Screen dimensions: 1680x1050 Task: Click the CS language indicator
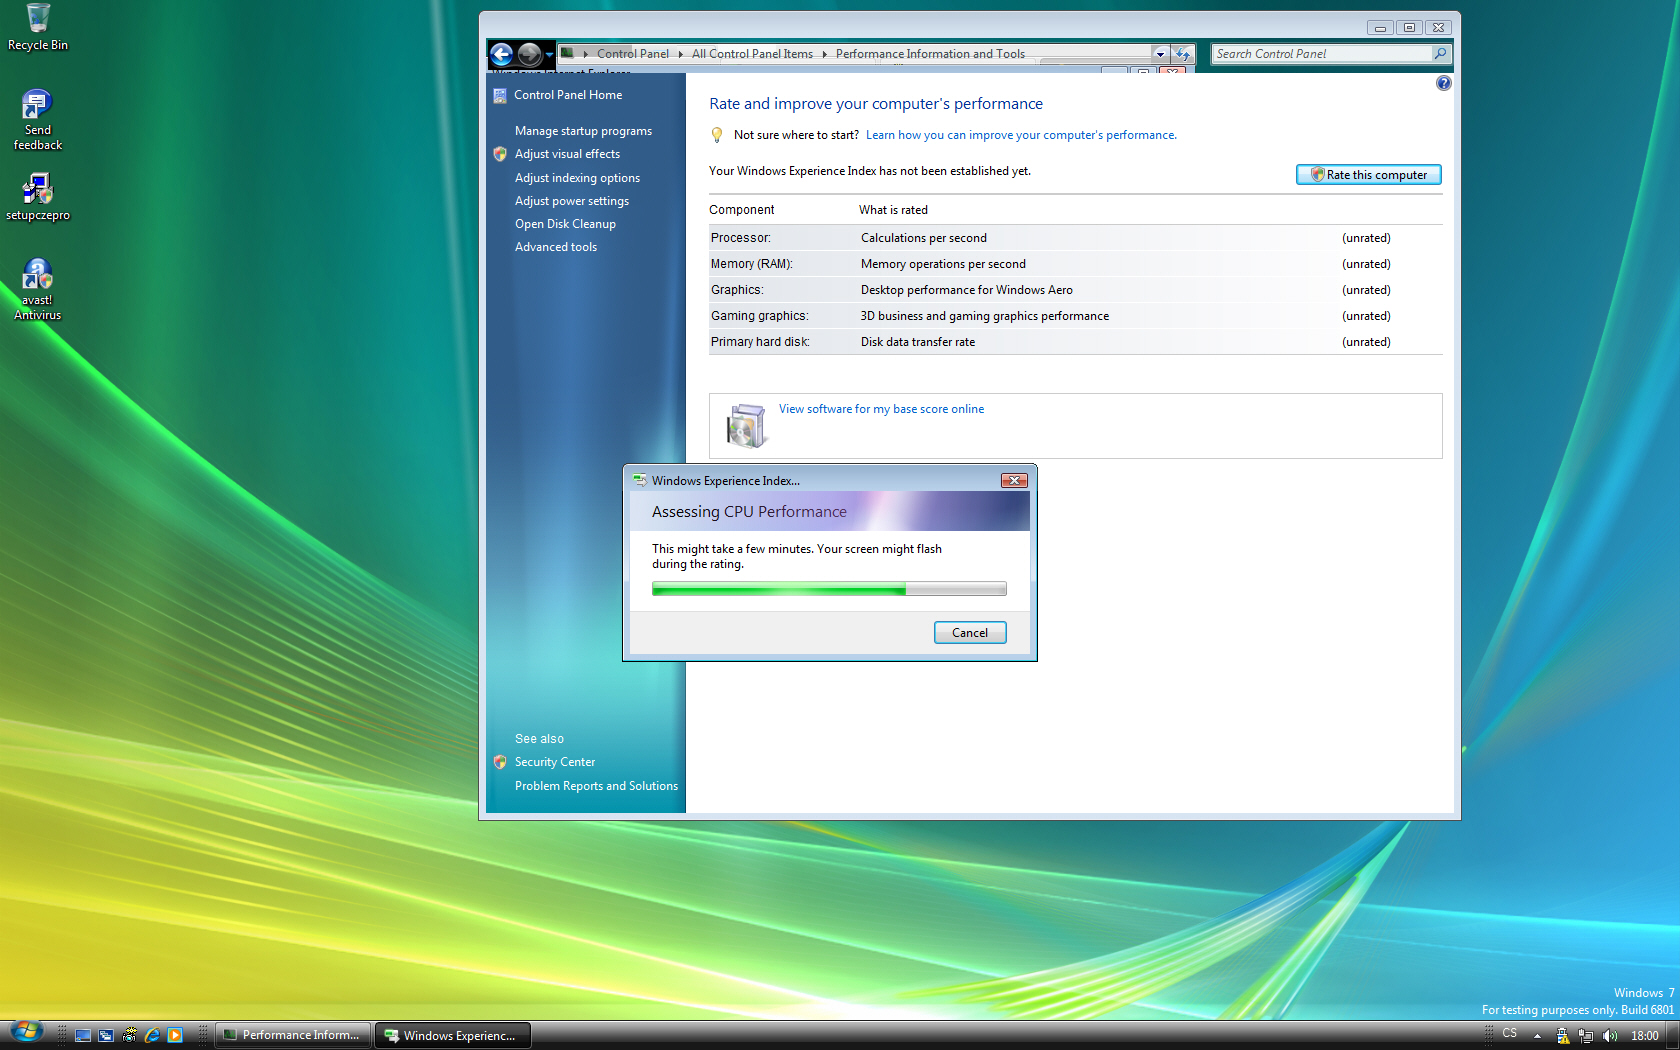(1509, 1034)
